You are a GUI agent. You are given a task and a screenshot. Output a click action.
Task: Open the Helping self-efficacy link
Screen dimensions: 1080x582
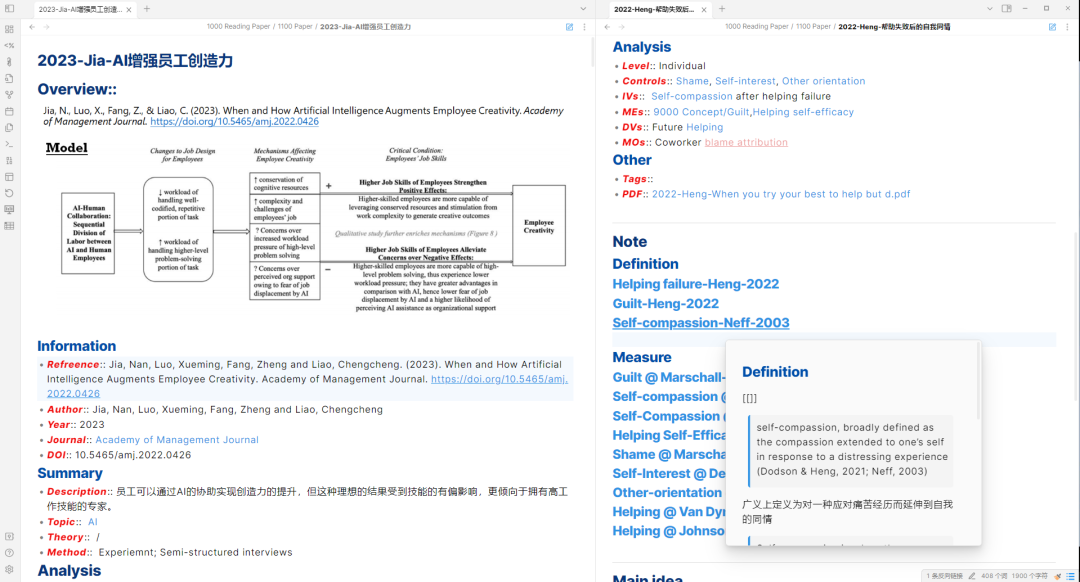tap(803, 112)
